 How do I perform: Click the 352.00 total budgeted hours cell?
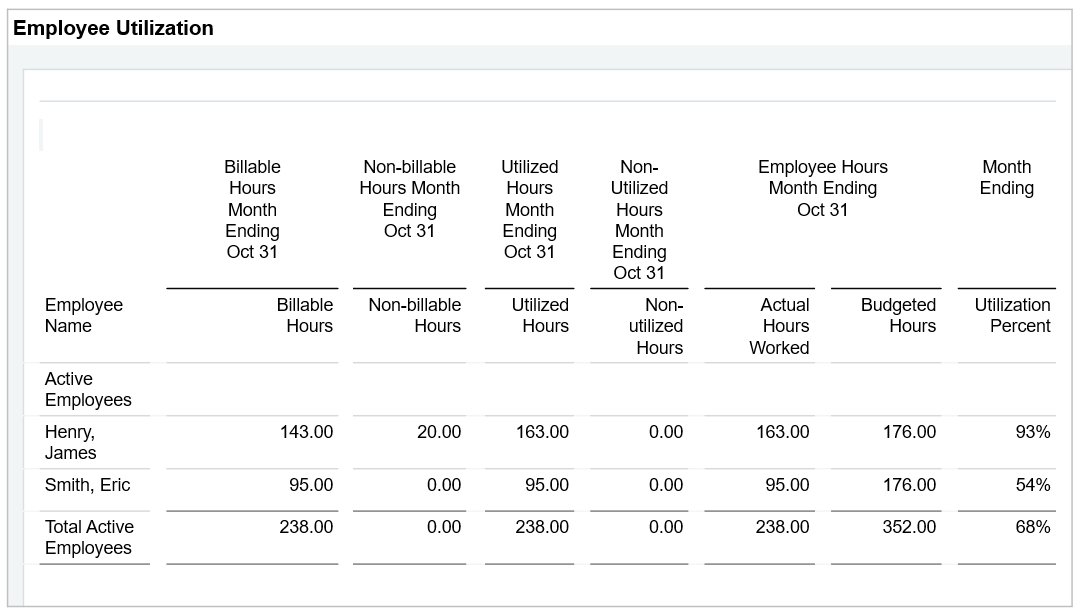click(x=909, y=527)
